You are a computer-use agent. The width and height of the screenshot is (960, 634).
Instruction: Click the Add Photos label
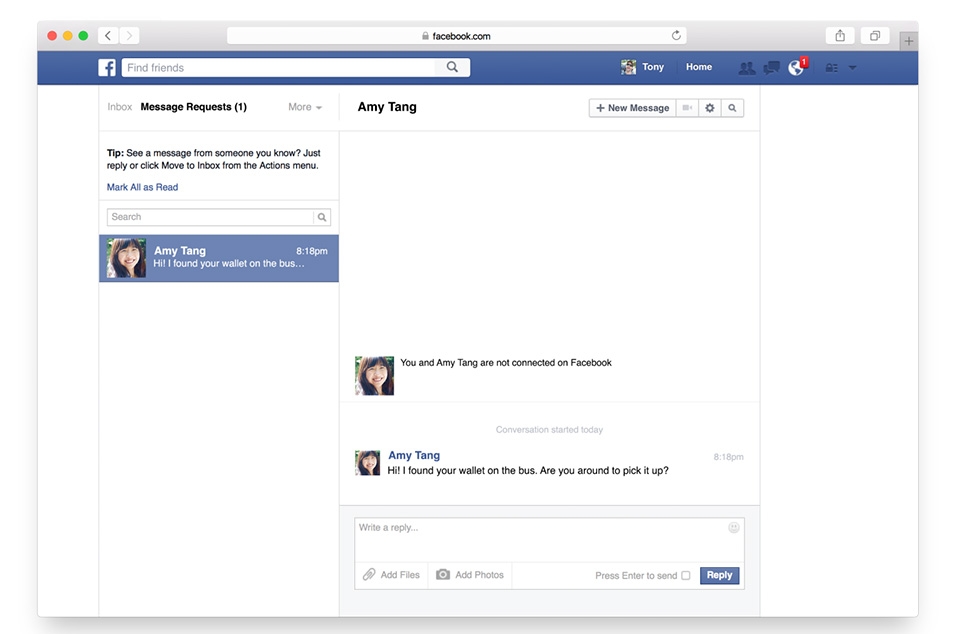click(x=479, y=575)
